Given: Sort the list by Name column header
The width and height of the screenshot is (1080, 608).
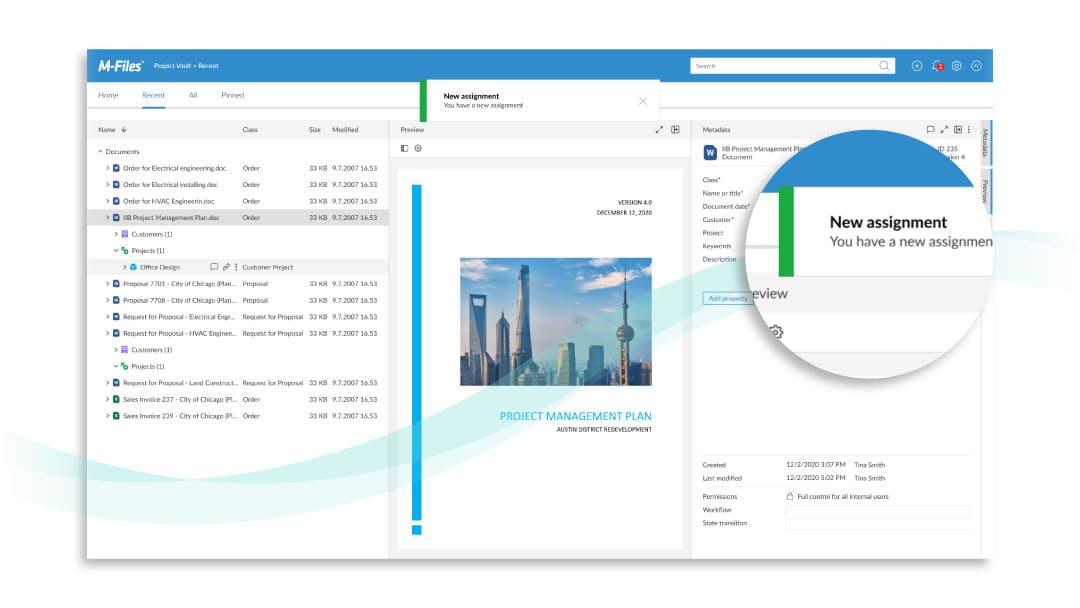Looking at the screenshot, I should point(106,130).
